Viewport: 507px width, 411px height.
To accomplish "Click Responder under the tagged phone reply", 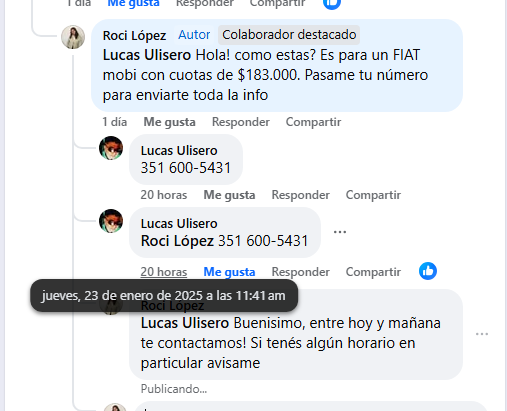I will coord(300,272).
